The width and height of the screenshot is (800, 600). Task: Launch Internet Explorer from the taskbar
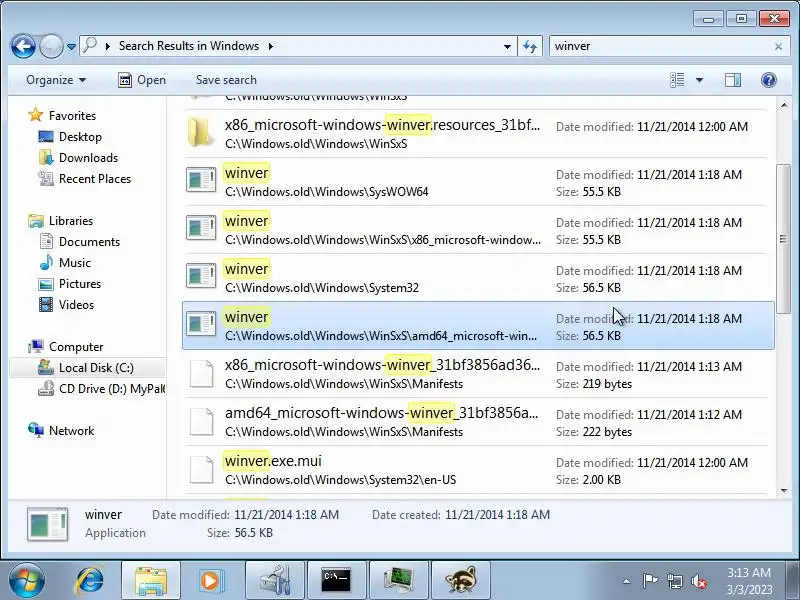click(x=90, y=581)
